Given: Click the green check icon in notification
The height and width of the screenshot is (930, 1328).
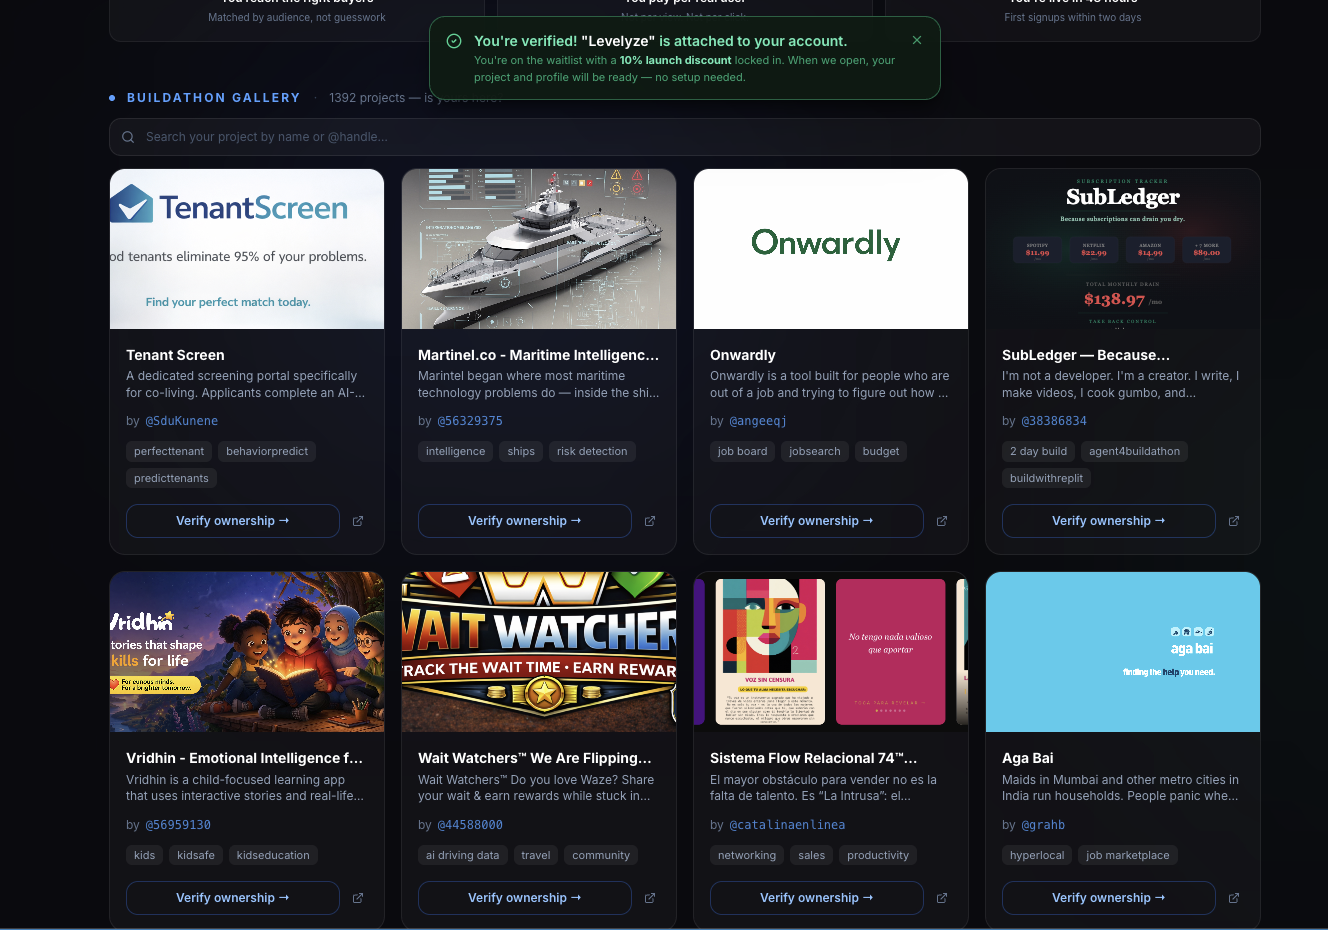Looking at the screenshot, I should tap(454, 41).
